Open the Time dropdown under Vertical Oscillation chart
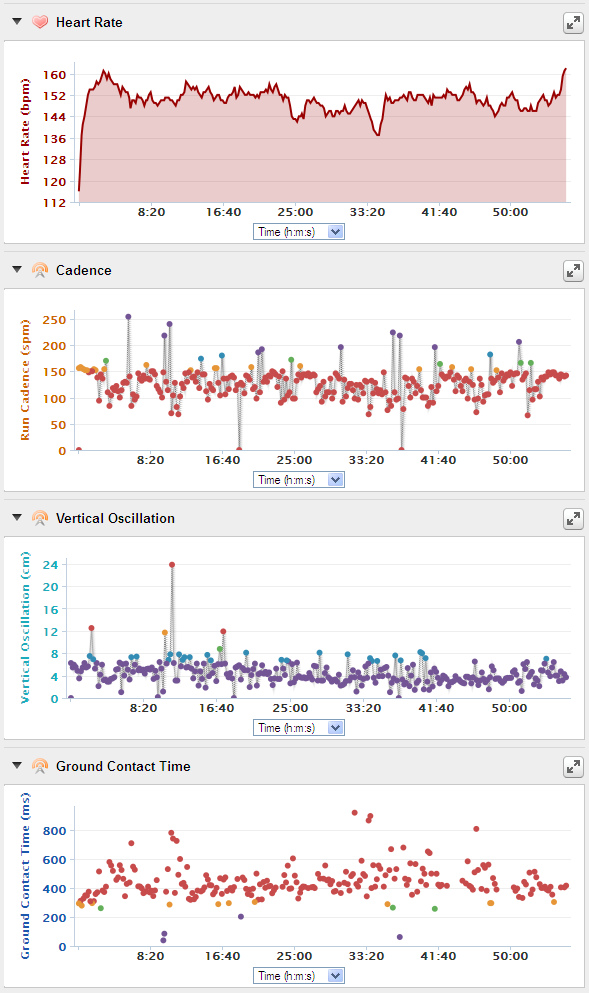This screenshot has width=589, height=993. [298, 728]
